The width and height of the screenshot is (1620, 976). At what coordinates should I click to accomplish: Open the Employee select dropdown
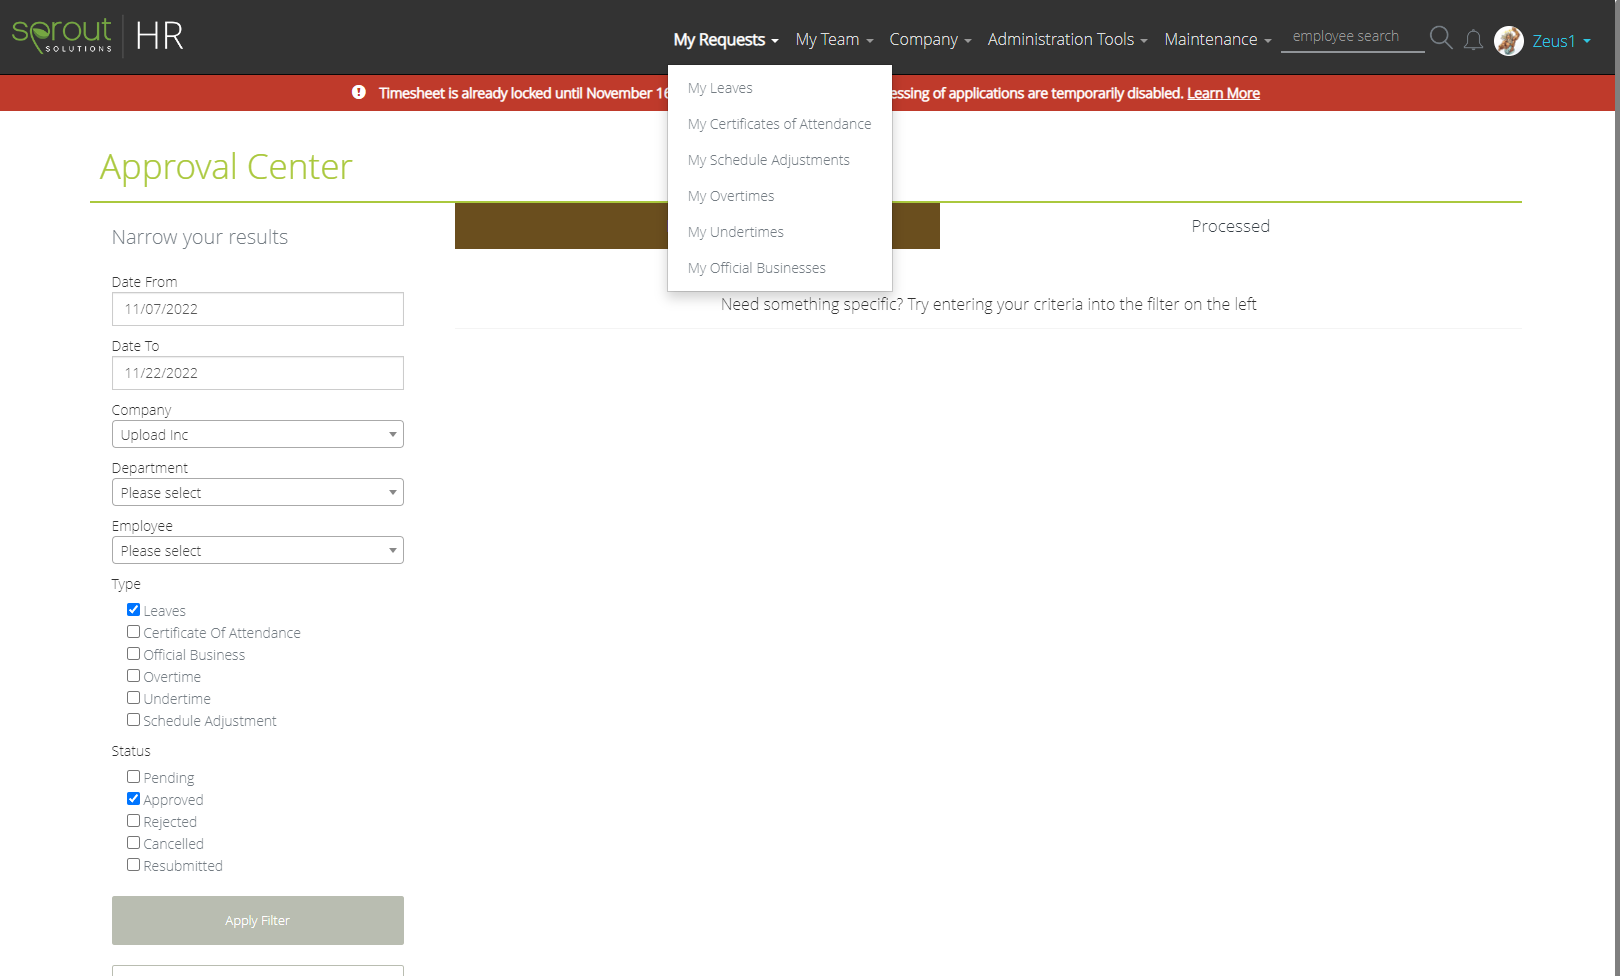[x=257, y=551]
